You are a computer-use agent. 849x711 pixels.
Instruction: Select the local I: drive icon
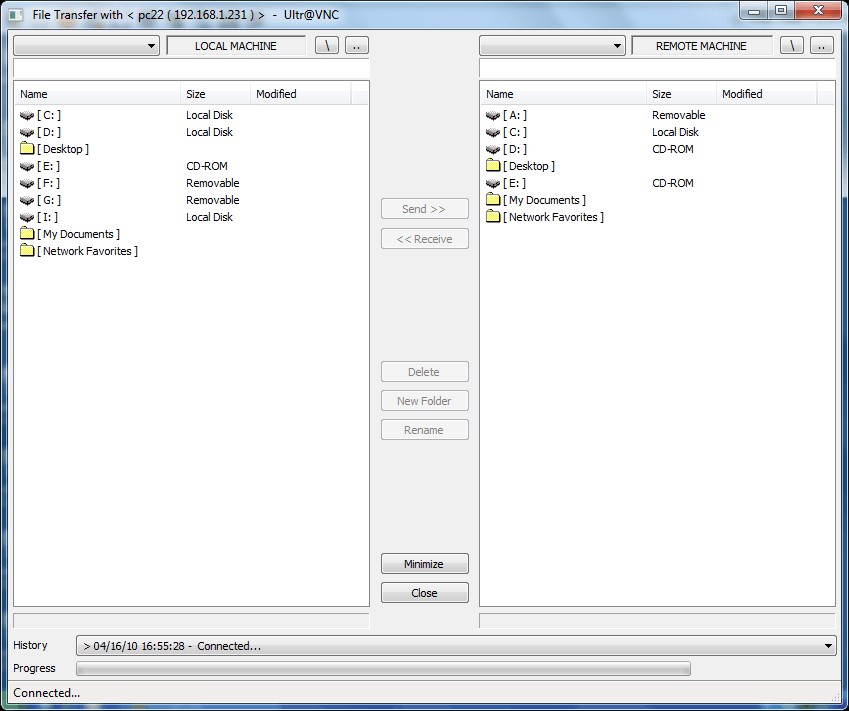click(27, 217)
